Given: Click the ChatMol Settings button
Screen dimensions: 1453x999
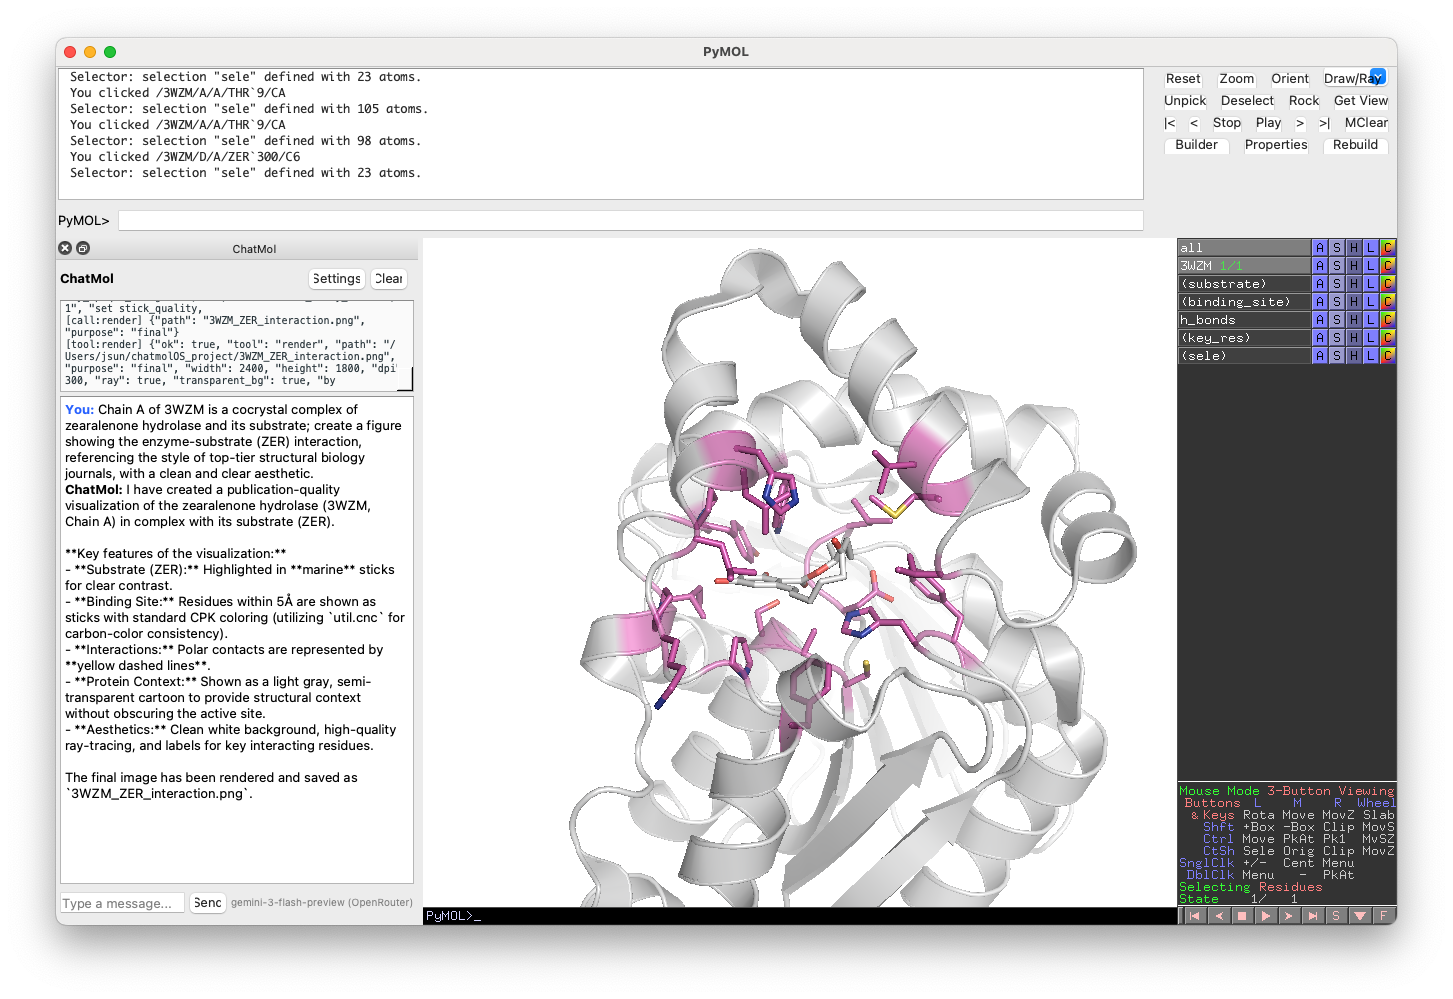Looking at the screenshot, I should [x=336, y=279].
